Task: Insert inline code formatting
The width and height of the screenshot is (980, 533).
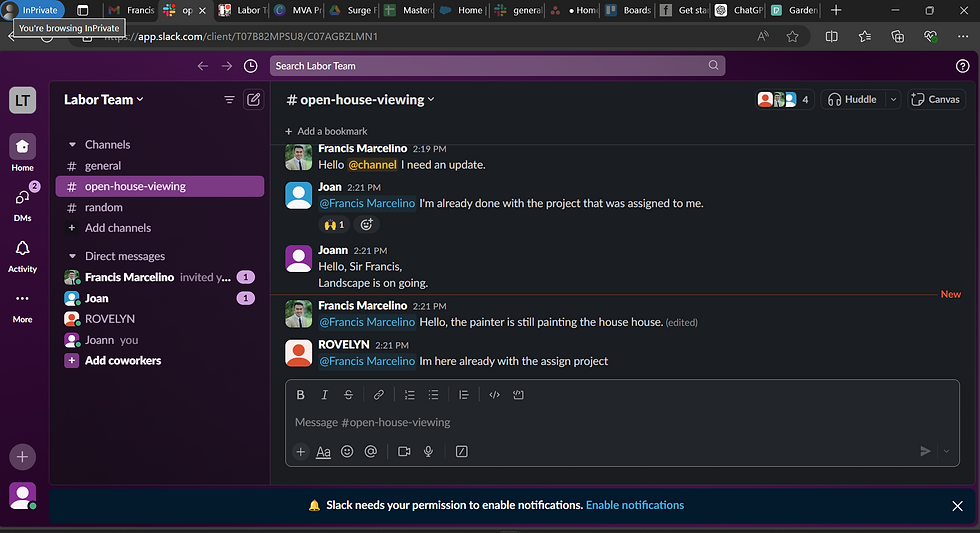Action: click(494, 395)
